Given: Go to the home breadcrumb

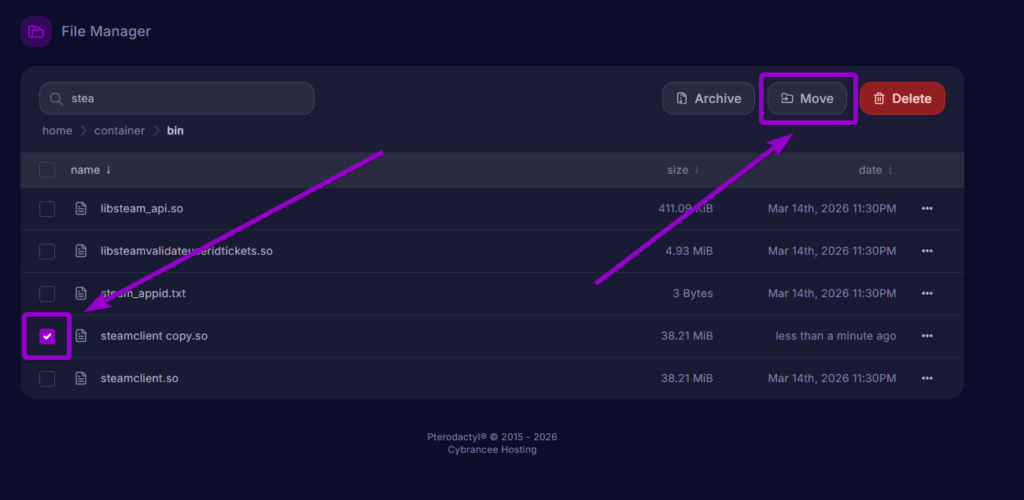Looking at the screenshot, I should pyautogui.click(x=57, y=131).
